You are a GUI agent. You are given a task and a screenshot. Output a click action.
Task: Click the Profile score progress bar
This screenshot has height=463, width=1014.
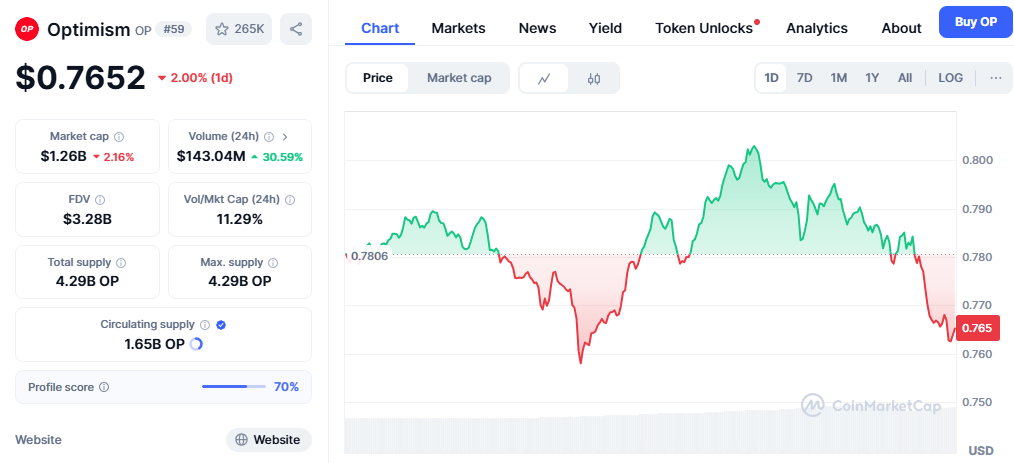point(233,387)
